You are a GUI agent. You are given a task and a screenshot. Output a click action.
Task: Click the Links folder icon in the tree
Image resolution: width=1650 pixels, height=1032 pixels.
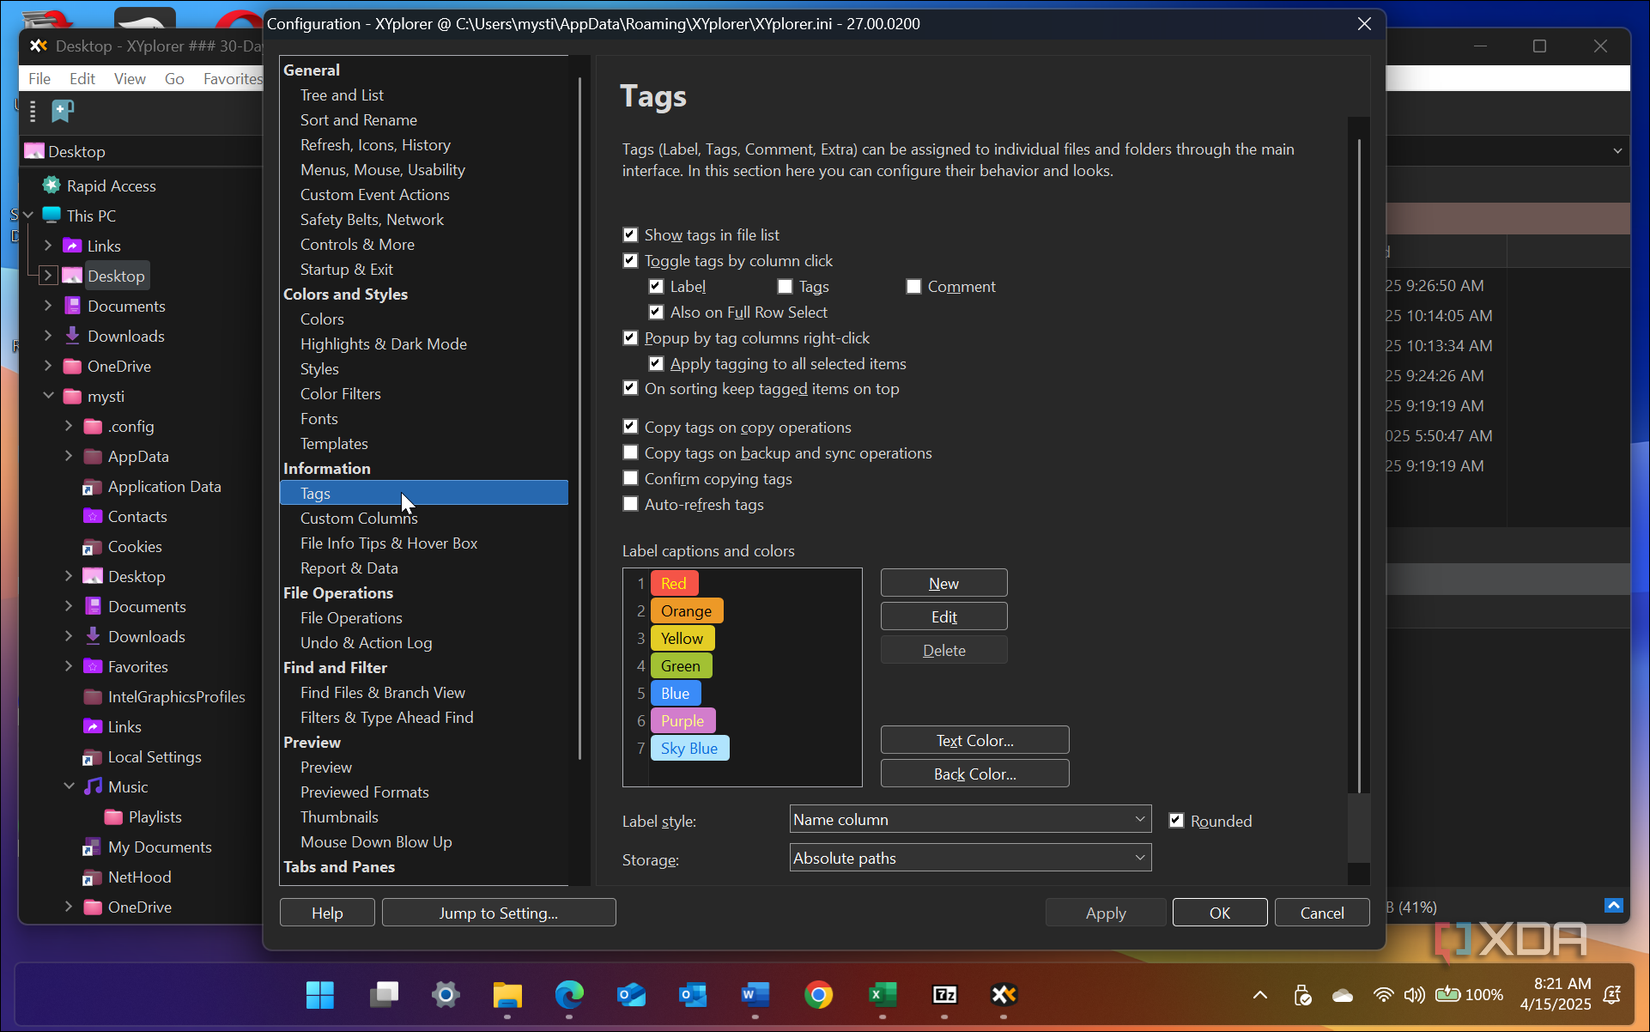[x=71, y=245]
